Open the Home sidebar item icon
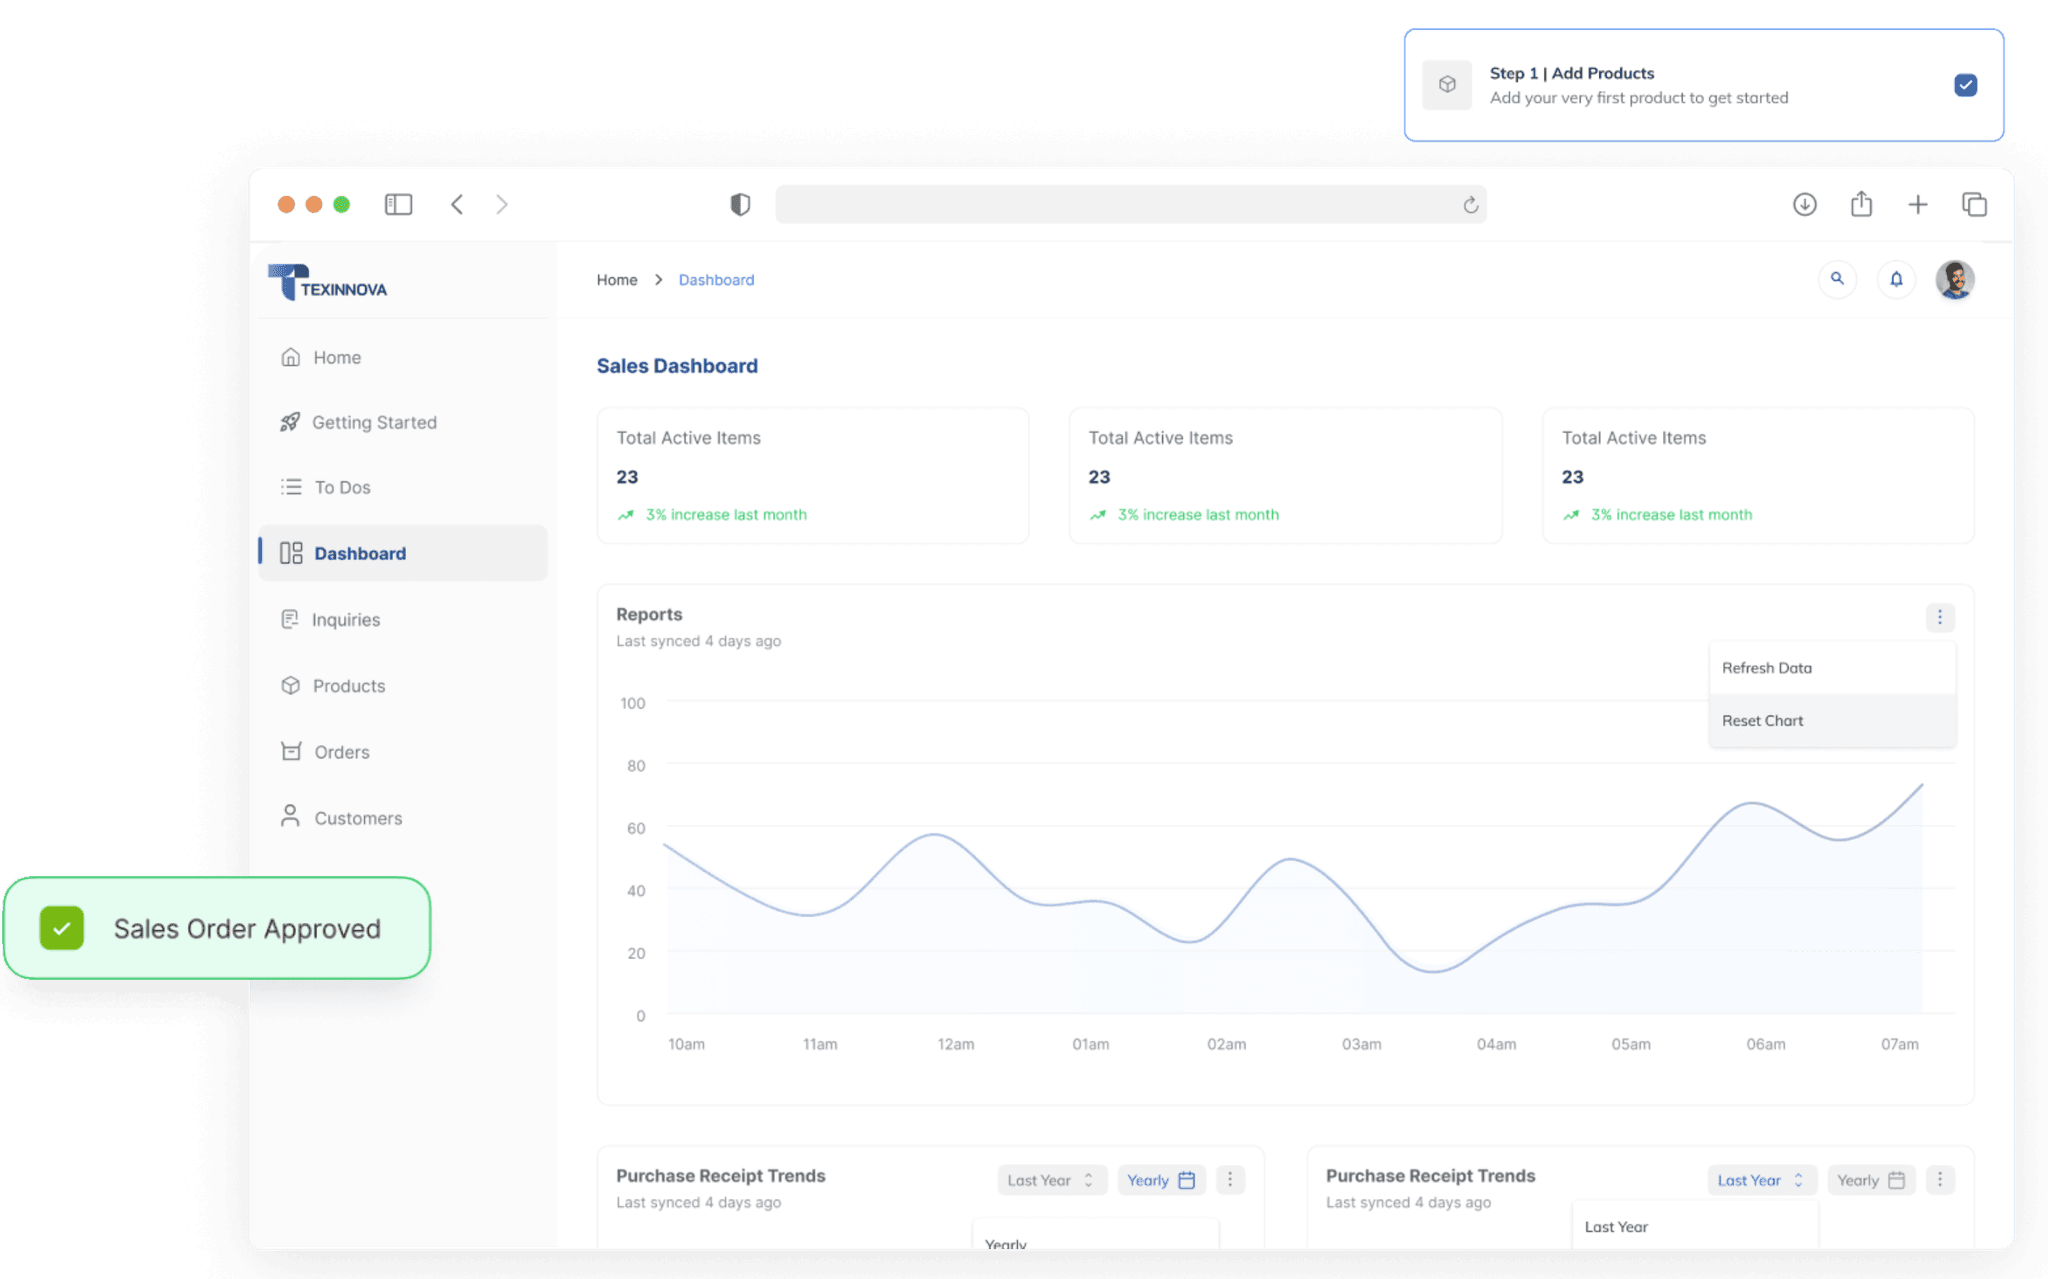This screenshot has width=2048, height=1279. [290, 357]
